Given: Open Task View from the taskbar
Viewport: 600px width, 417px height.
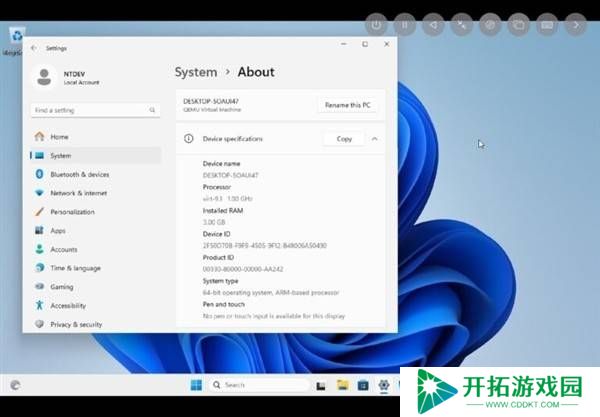Looking at the screenshot, I should [321, 386].
